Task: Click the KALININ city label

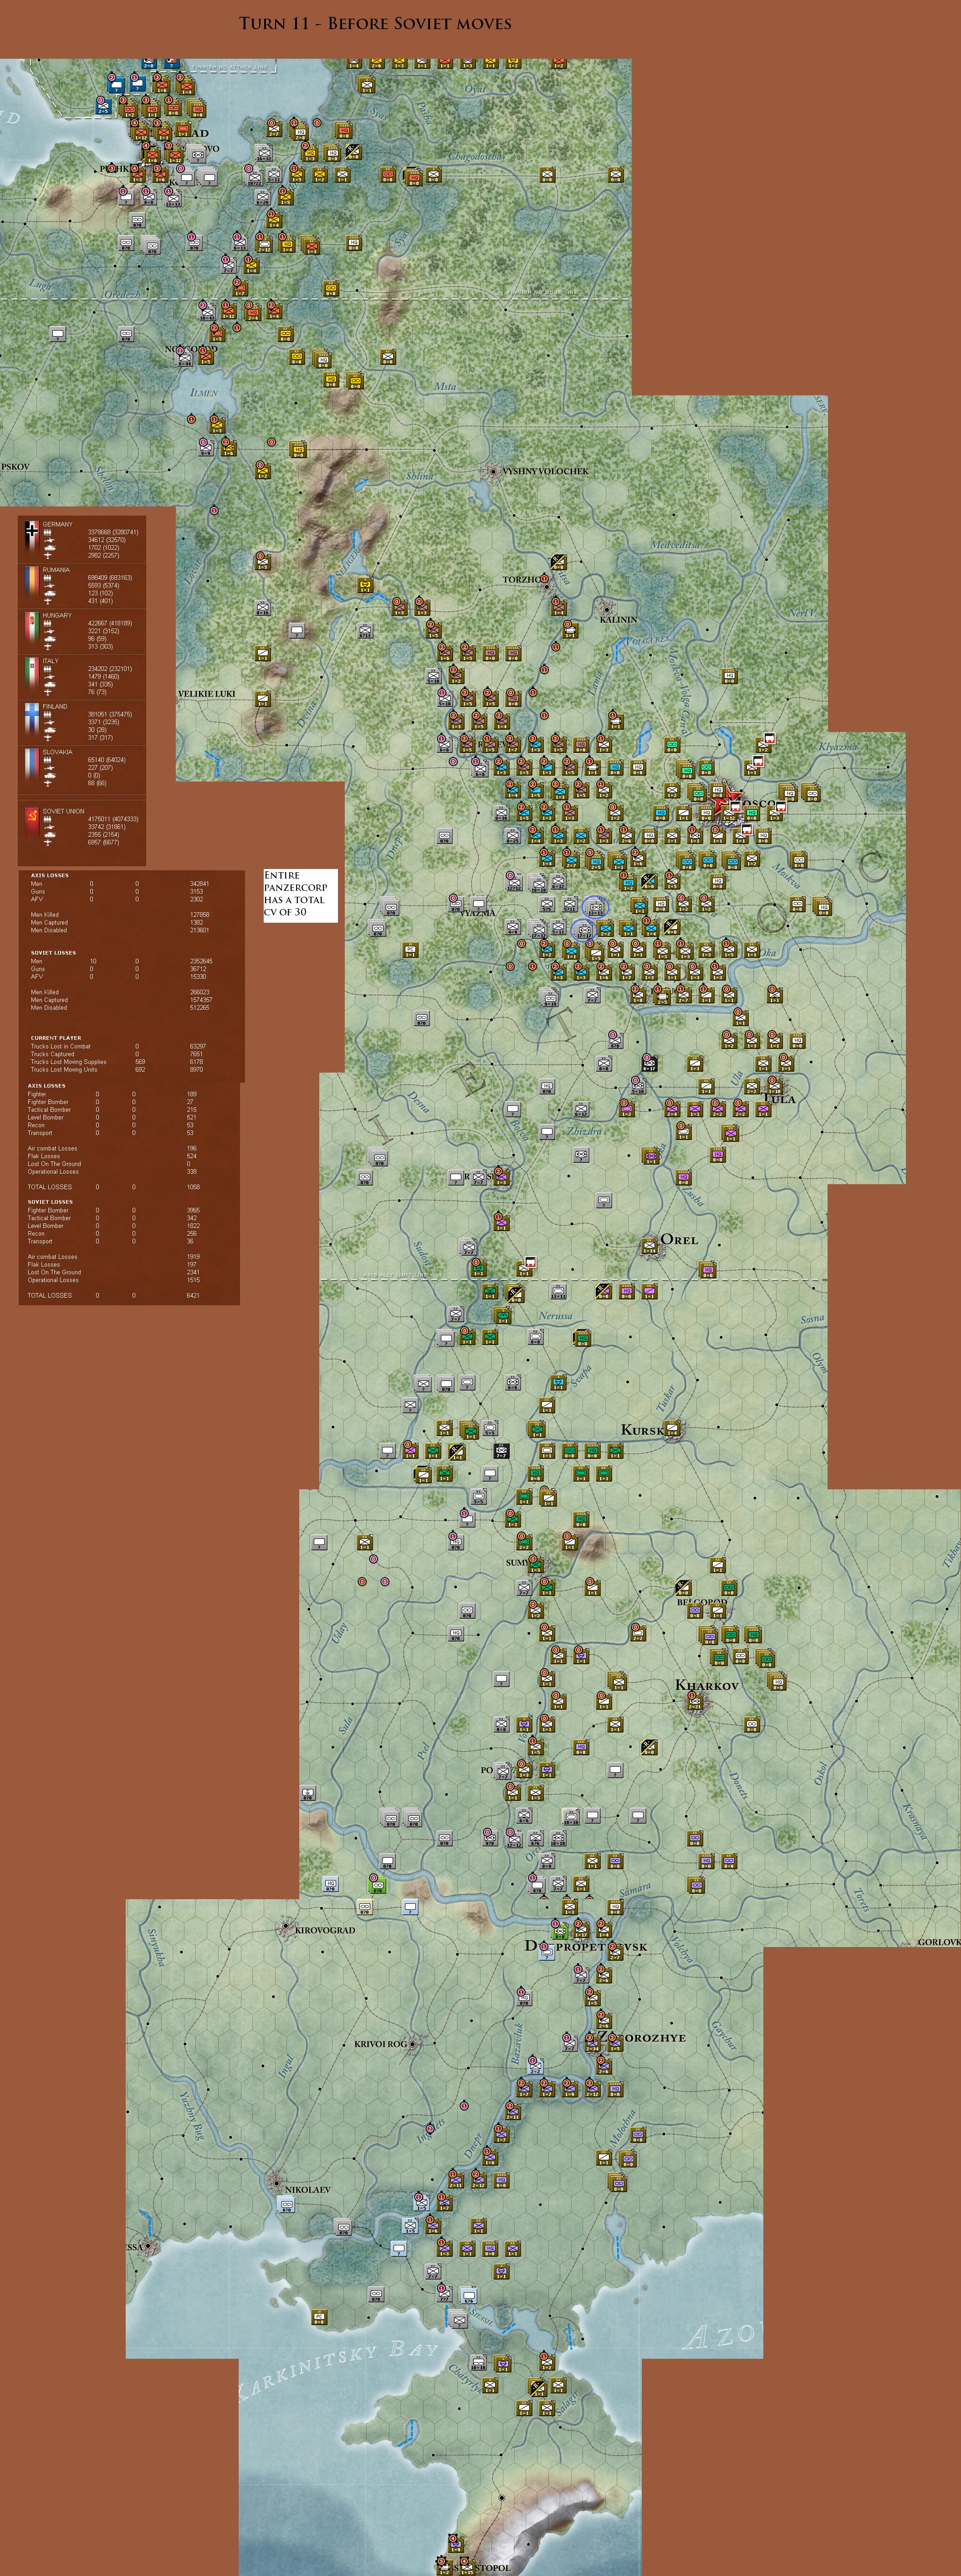Action: tap(618, 620)
